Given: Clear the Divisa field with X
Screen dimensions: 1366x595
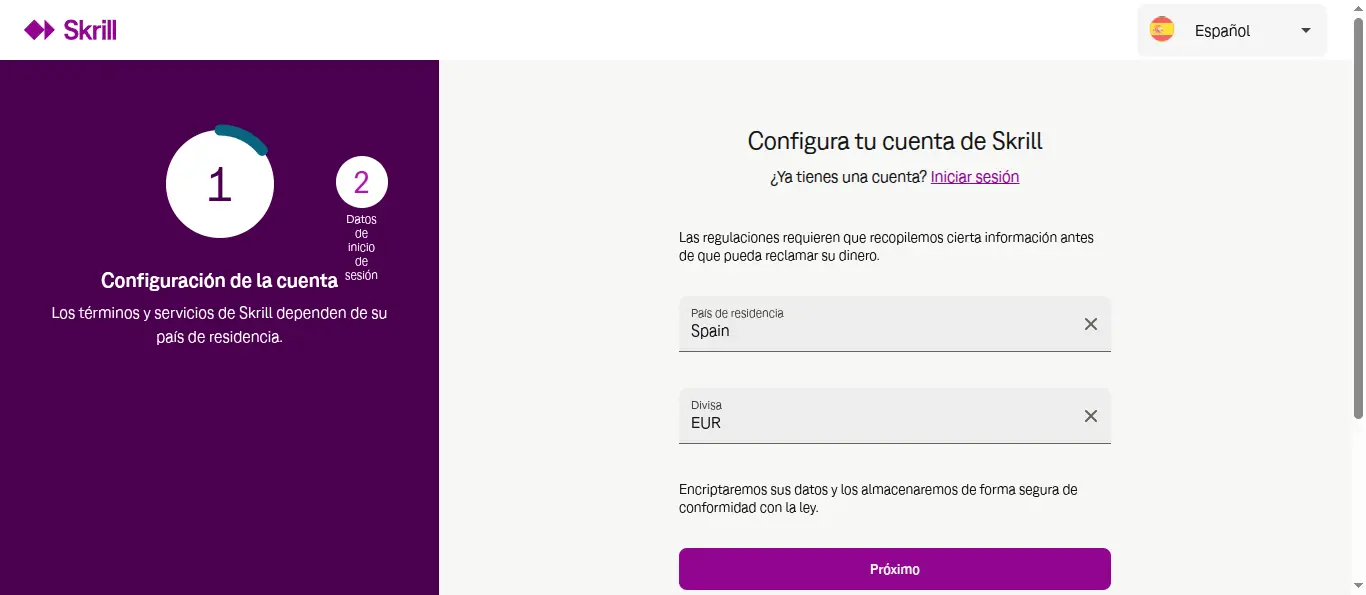Looking at the screenshot, I should tap(1091, 416).
